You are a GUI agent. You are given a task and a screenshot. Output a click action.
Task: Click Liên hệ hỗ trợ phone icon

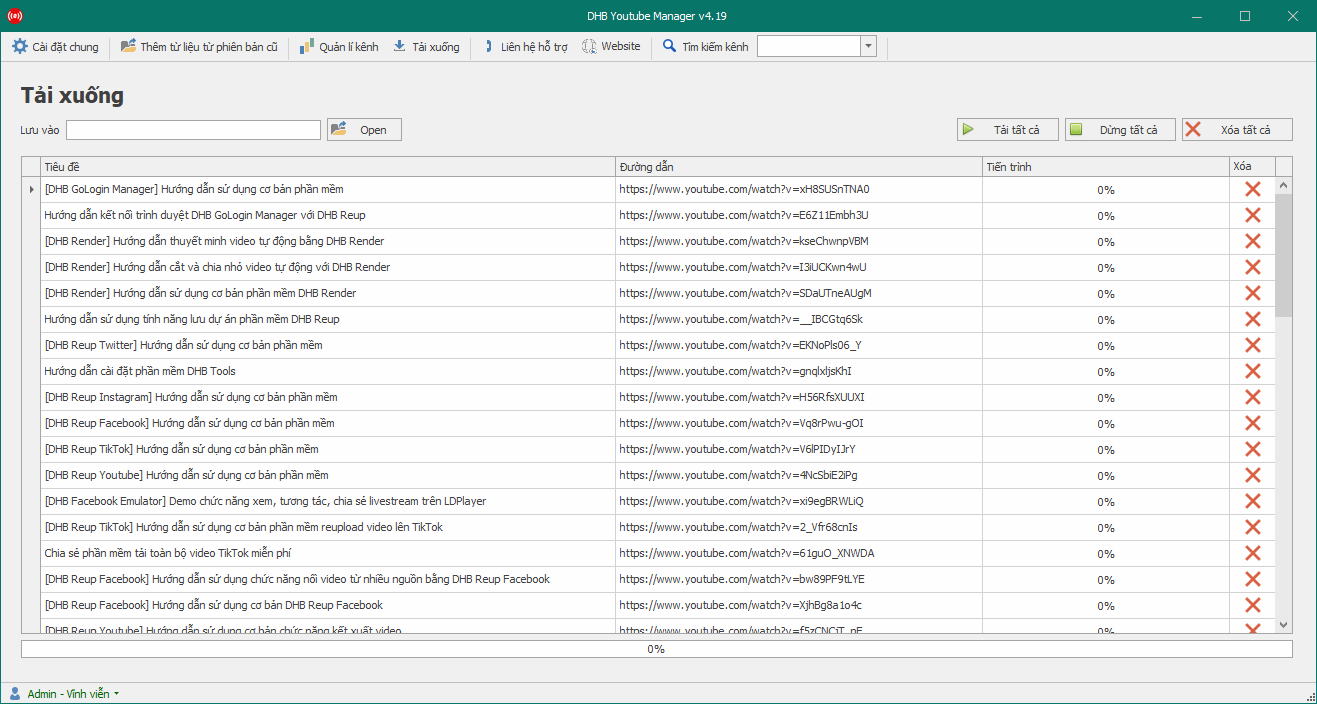click(x=488, y=47)
